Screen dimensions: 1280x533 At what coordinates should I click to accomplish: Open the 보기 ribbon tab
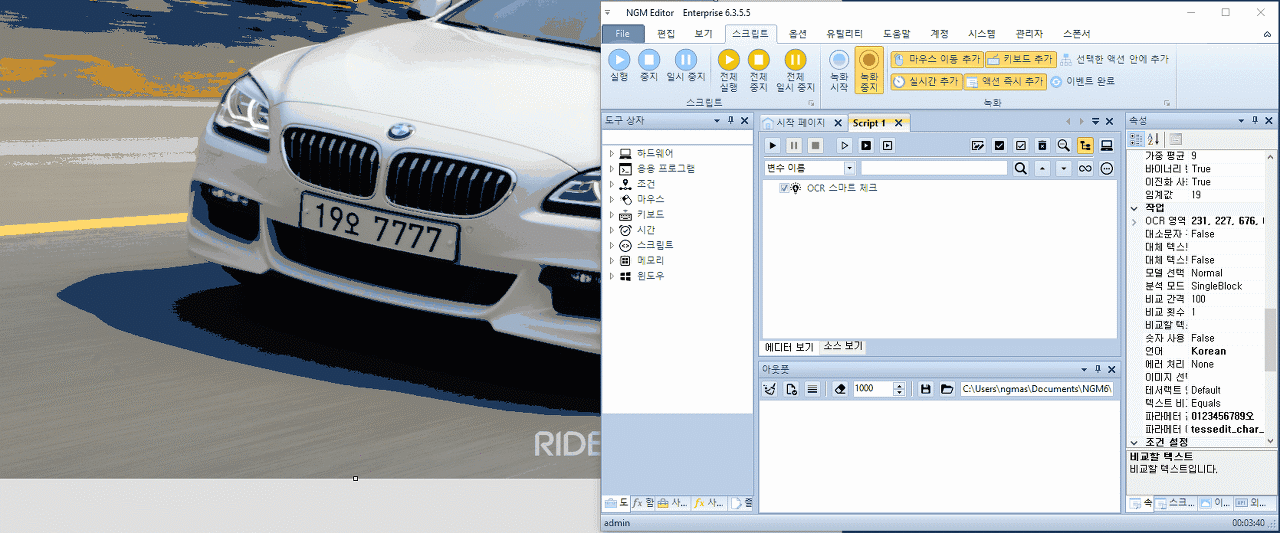703,34
